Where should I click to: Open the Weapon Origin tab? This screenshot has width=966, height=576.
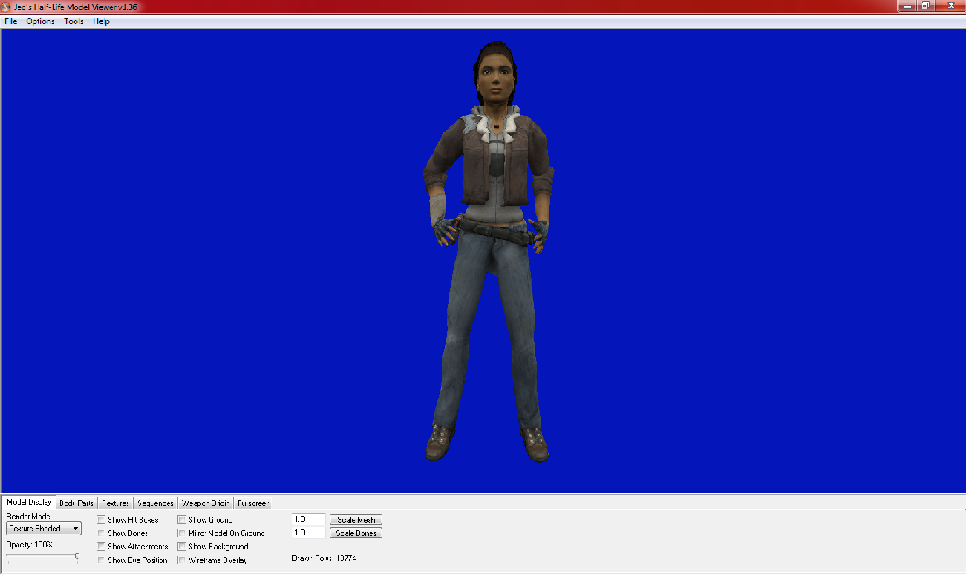(x=205, y=502)
